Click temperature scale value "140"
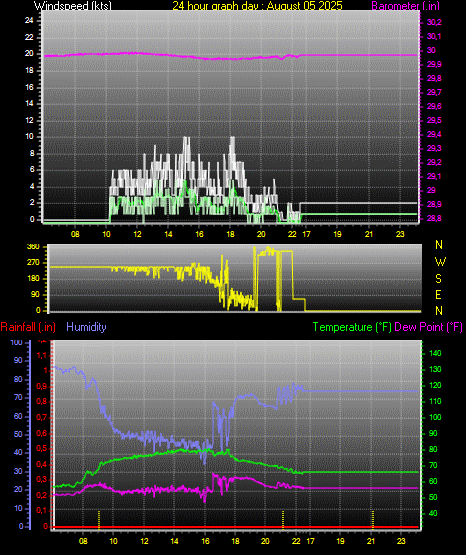 (x=435, y=353)
